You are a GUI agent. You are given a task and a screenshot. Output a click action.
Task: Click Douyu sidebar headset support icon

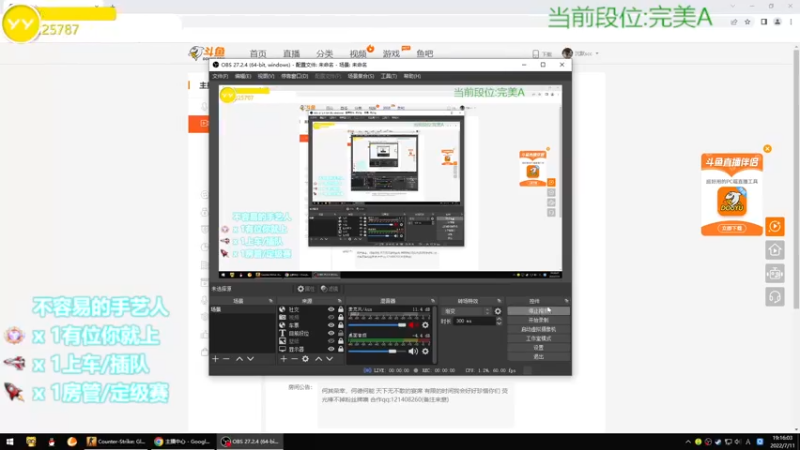tap(774, 297)
